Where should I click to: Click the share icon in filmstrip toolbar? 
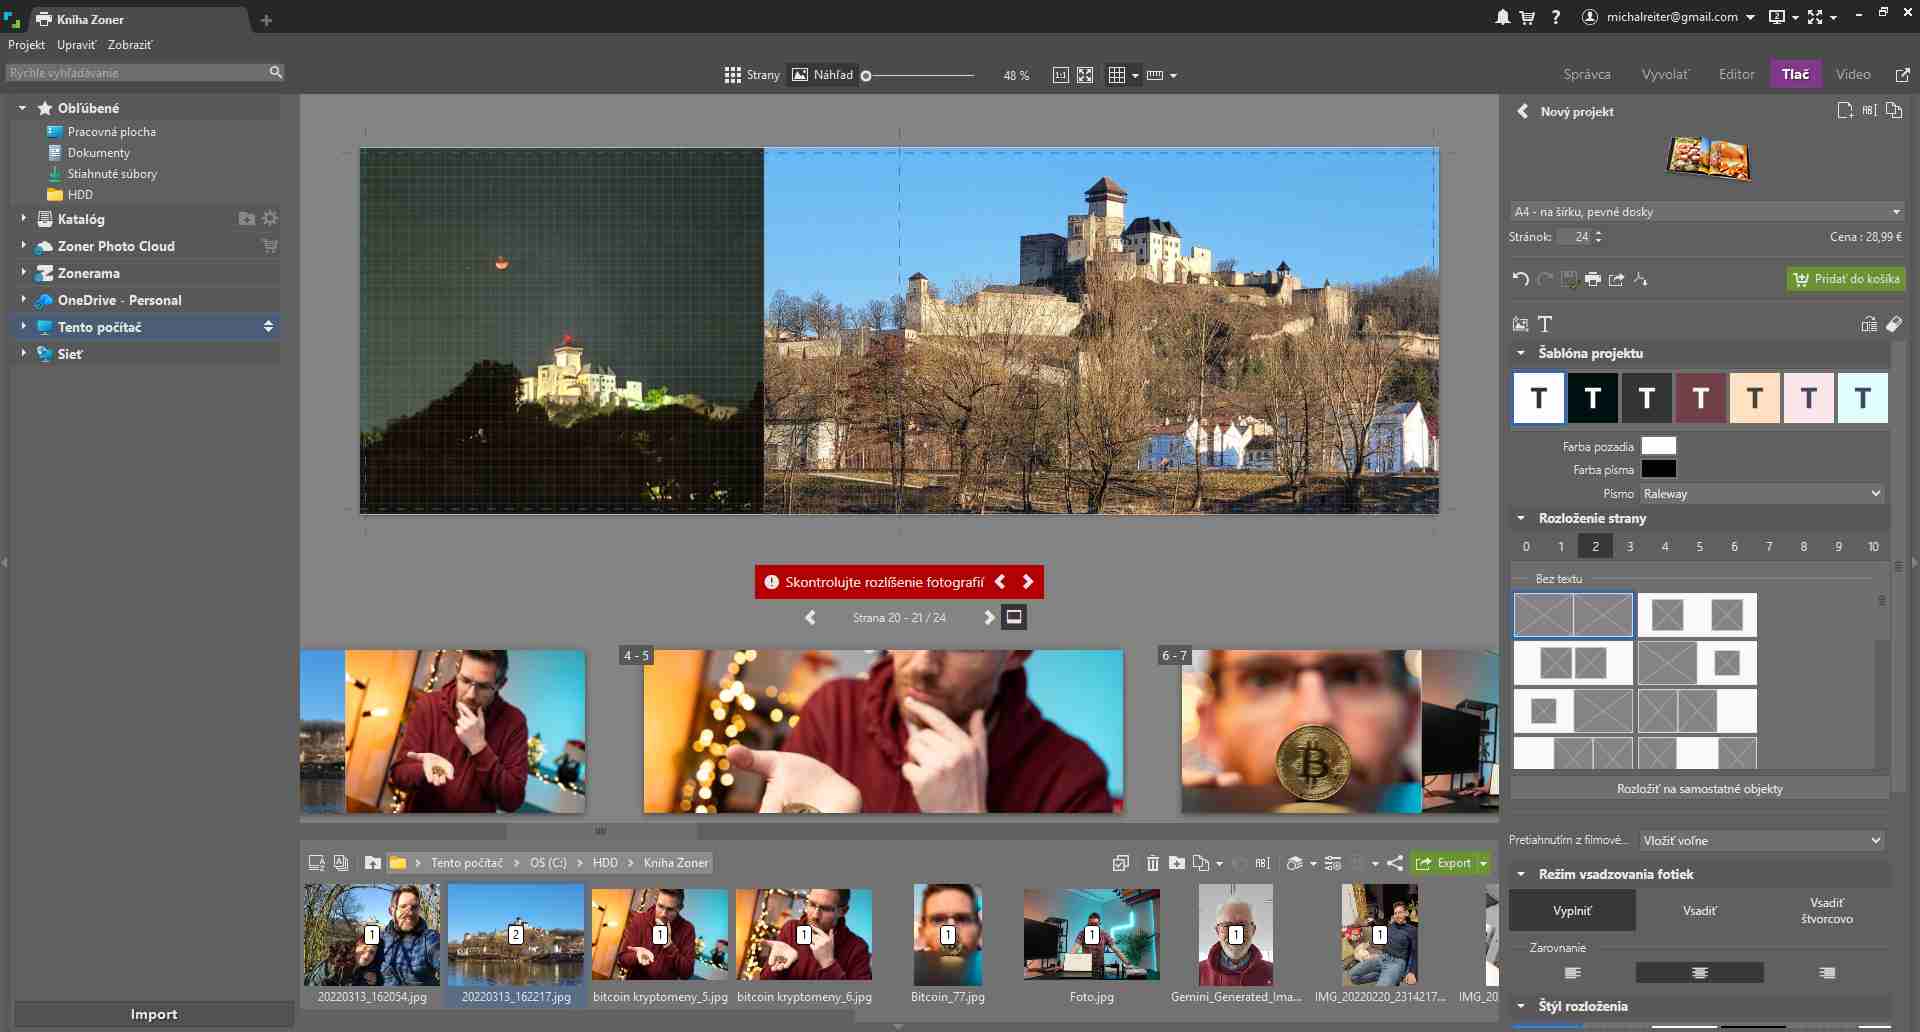[x=1395, y=863]
